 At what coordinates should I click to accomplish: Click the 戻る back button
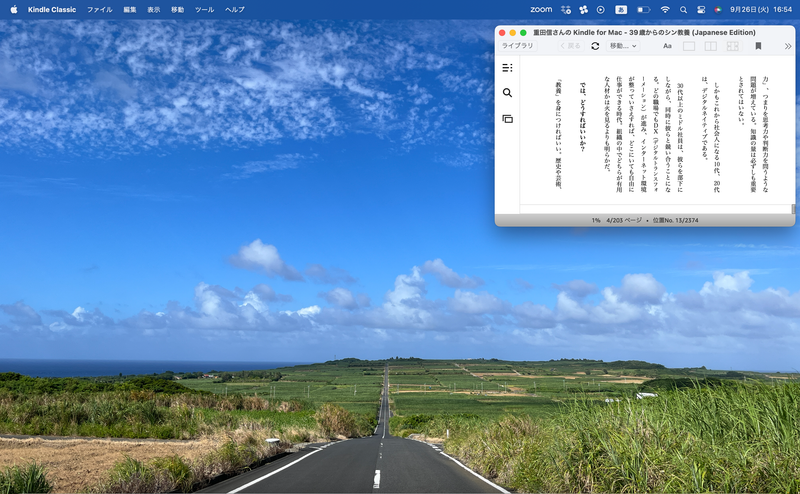click(570, 46)
